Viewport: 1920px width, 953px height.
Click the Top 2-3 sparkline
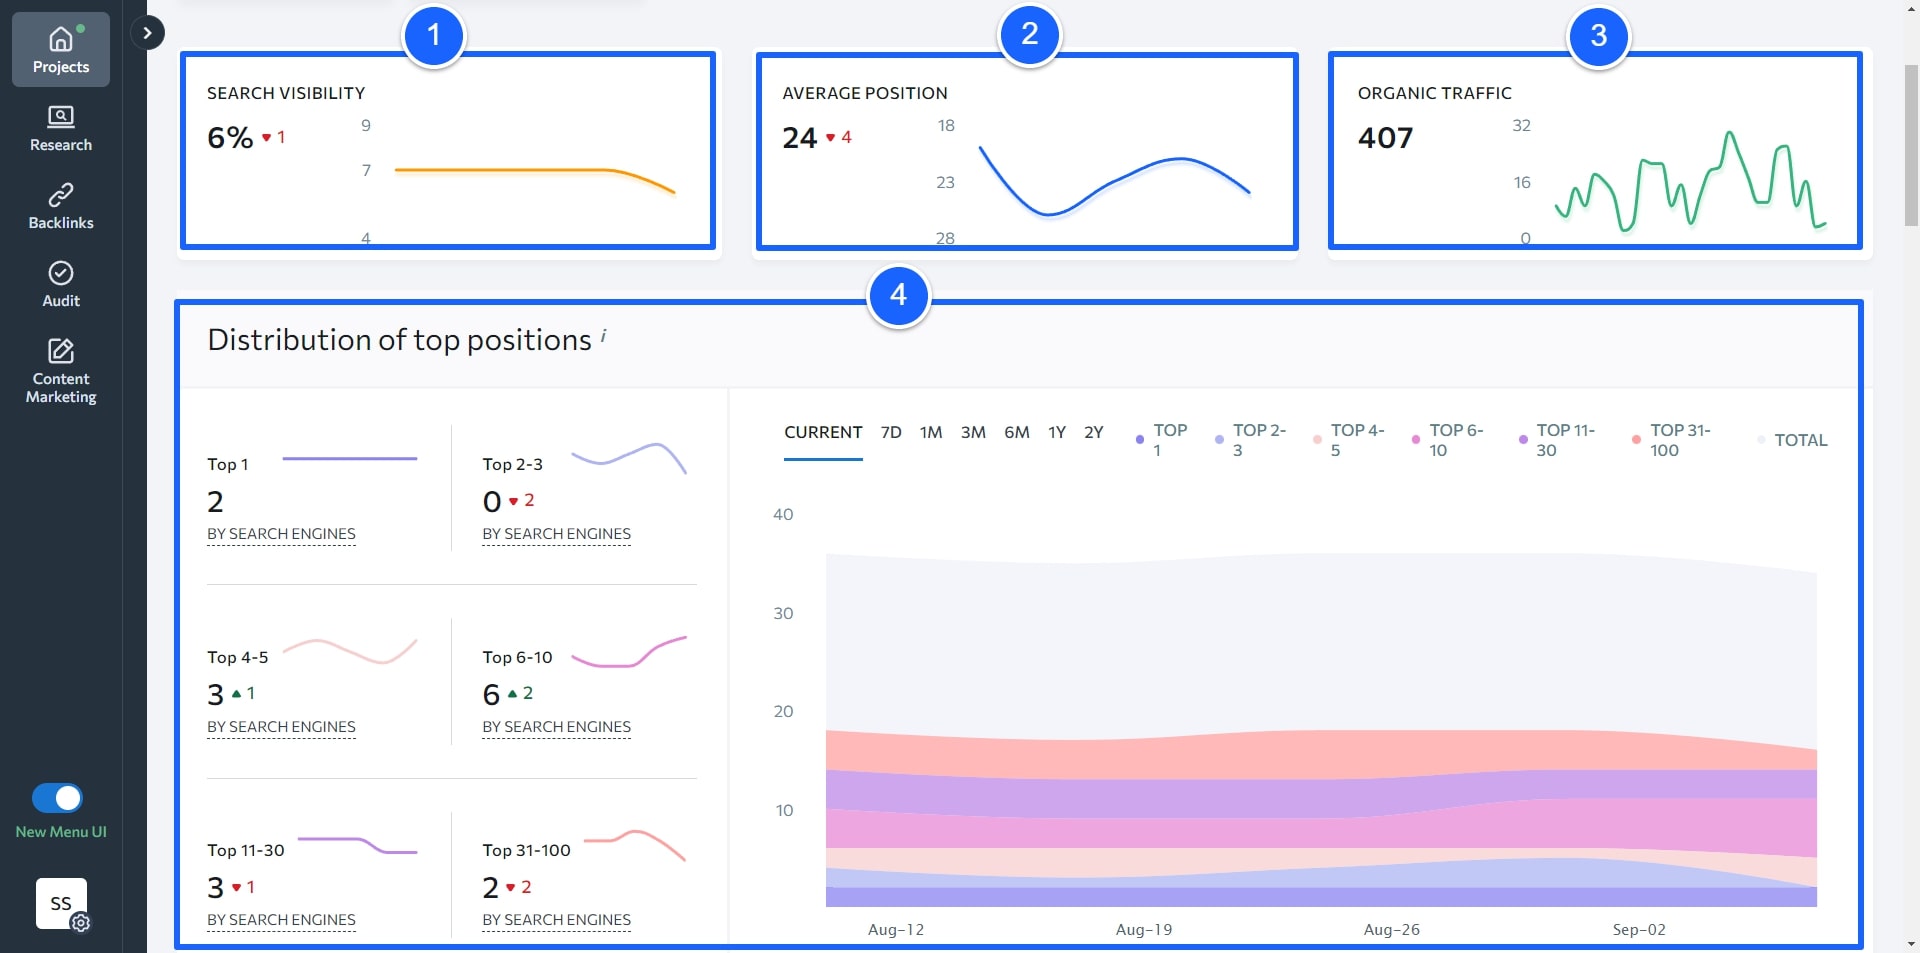[628, 457]
